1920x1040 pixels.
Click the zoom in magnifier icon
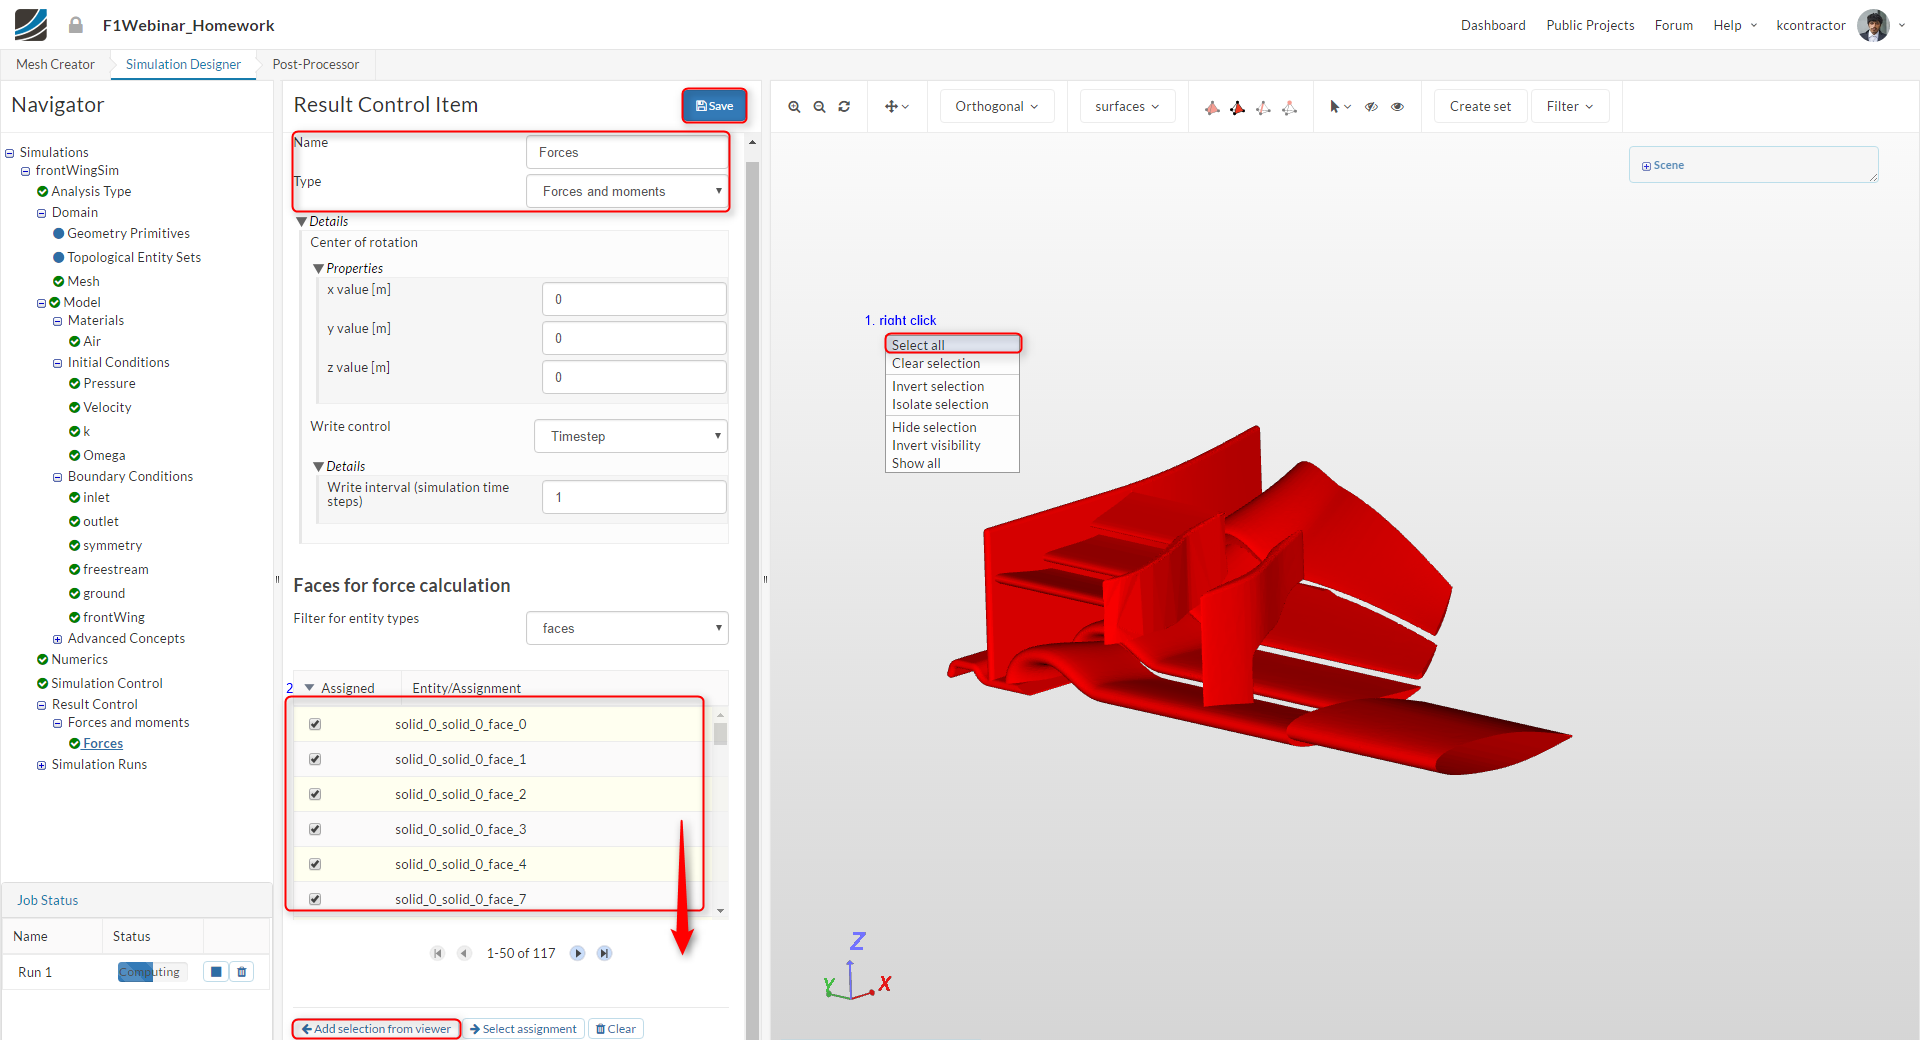coord(794,107)
